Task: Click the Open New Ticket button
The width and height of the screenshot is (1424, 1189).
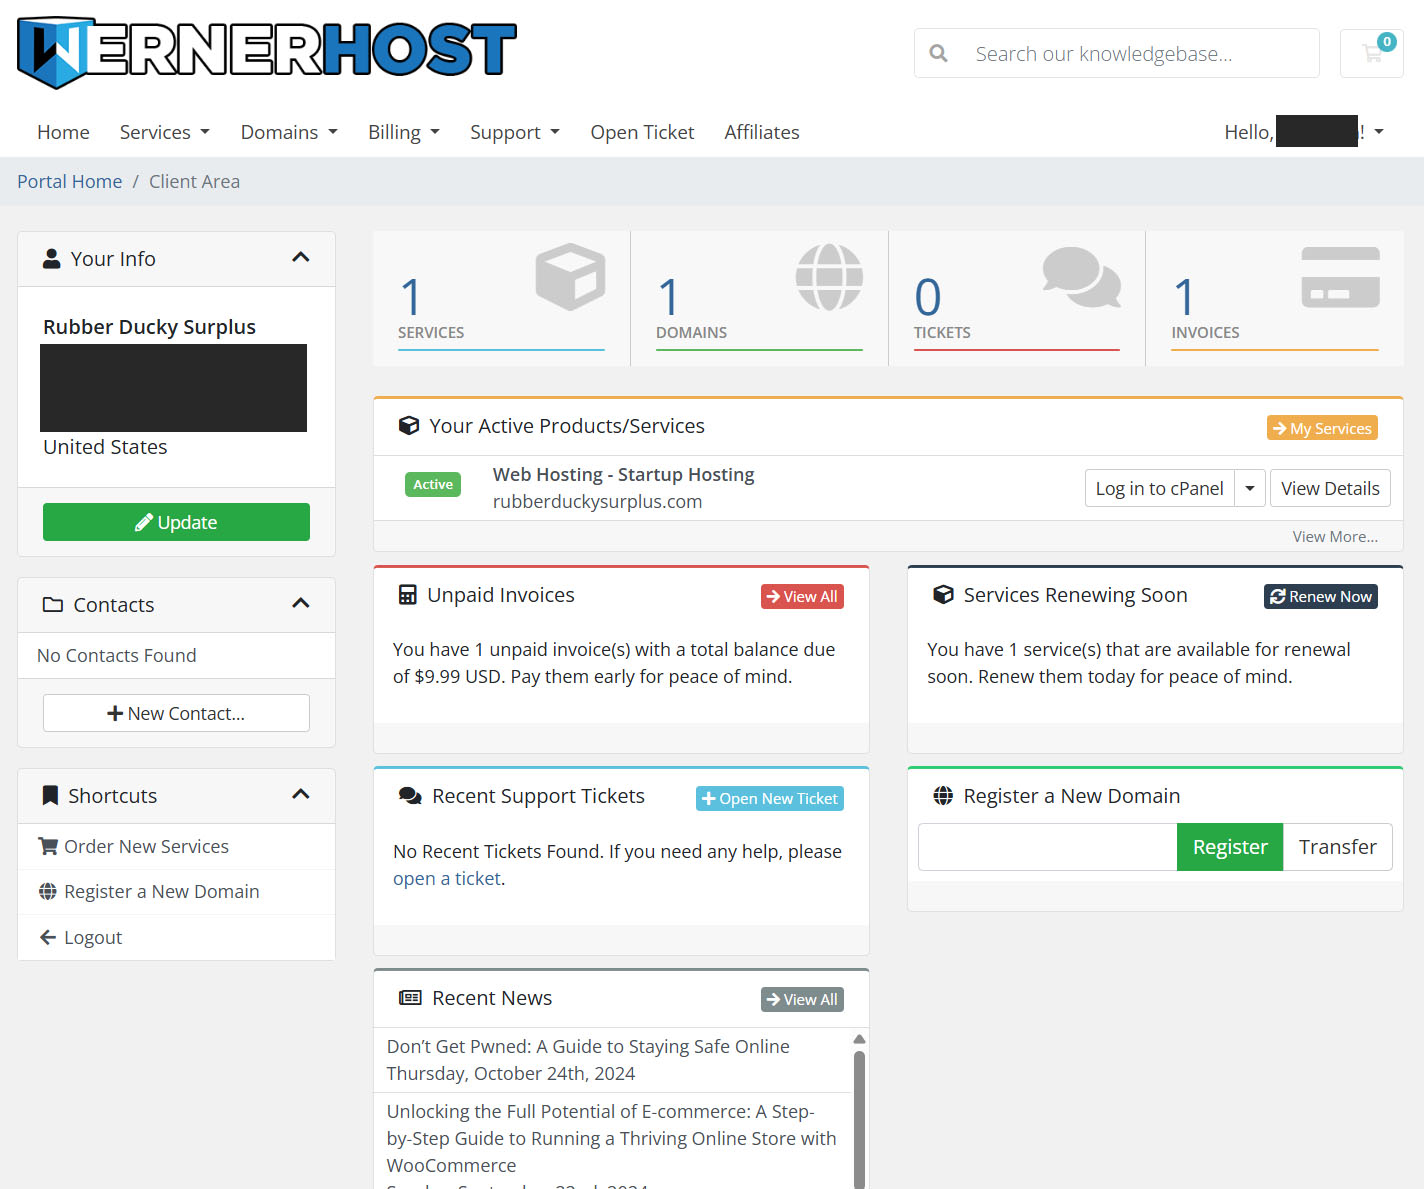Action: pos(770,798)
